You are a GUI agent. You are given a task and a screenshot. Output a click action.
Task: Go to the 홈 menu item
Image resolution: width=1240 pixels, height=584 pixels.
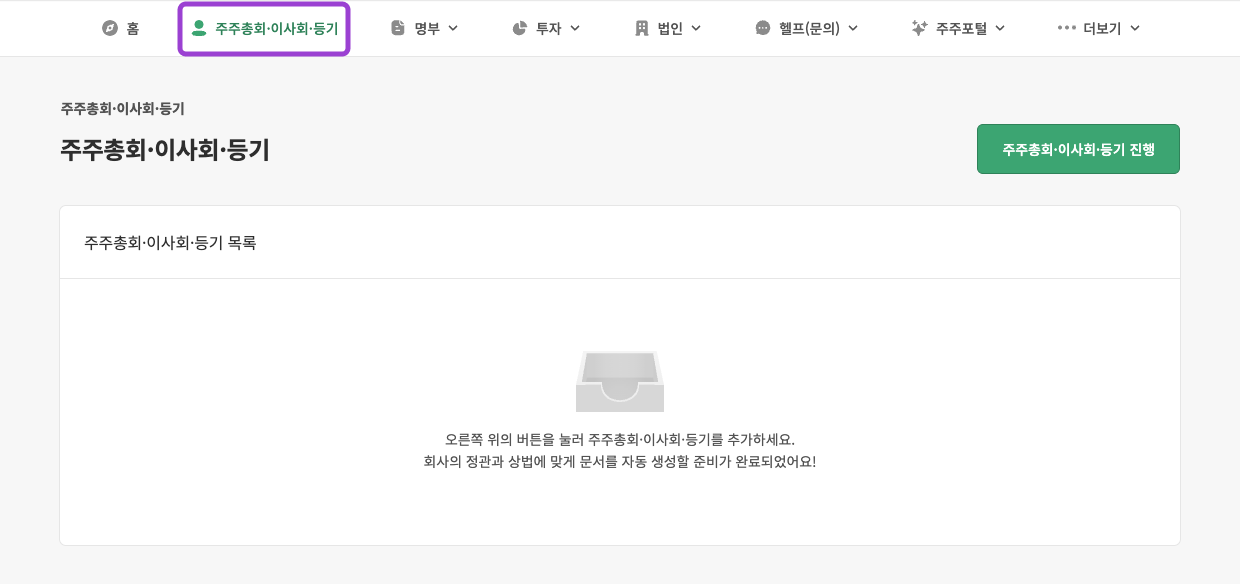point(122,28)
